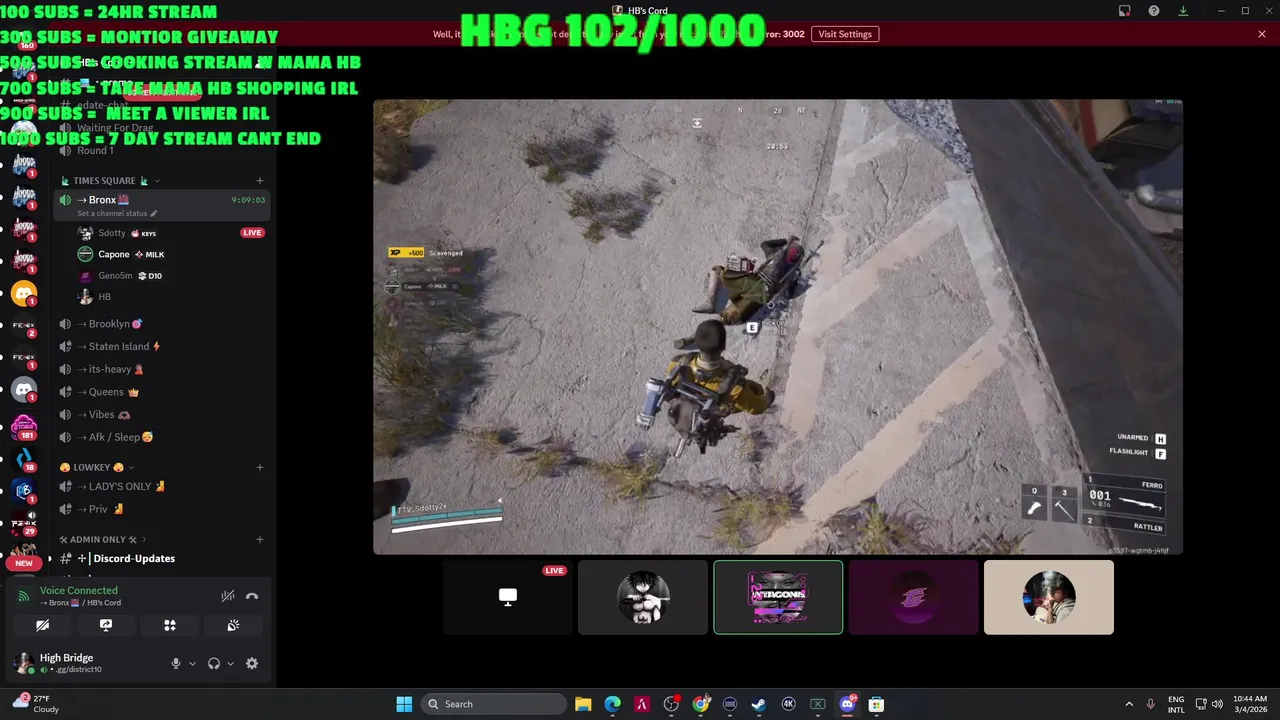1280x720 pixels.
Task: Click the main game stream video
Action: (x=778, y=326)
